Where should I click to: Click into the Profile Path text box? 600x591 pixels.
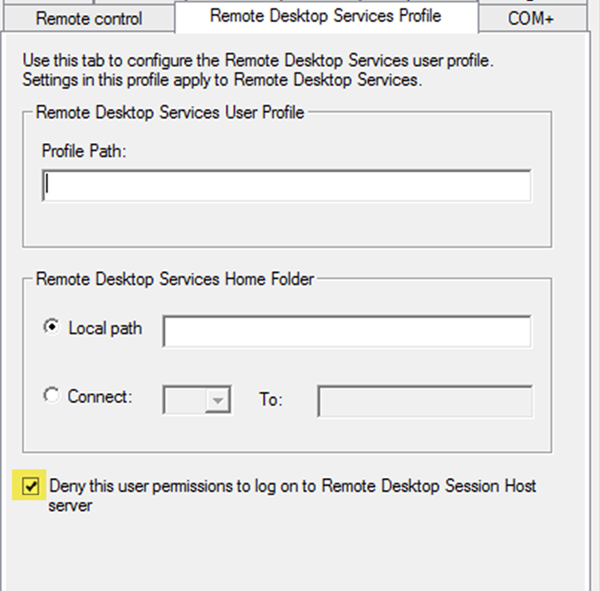(x=287, y=186)
